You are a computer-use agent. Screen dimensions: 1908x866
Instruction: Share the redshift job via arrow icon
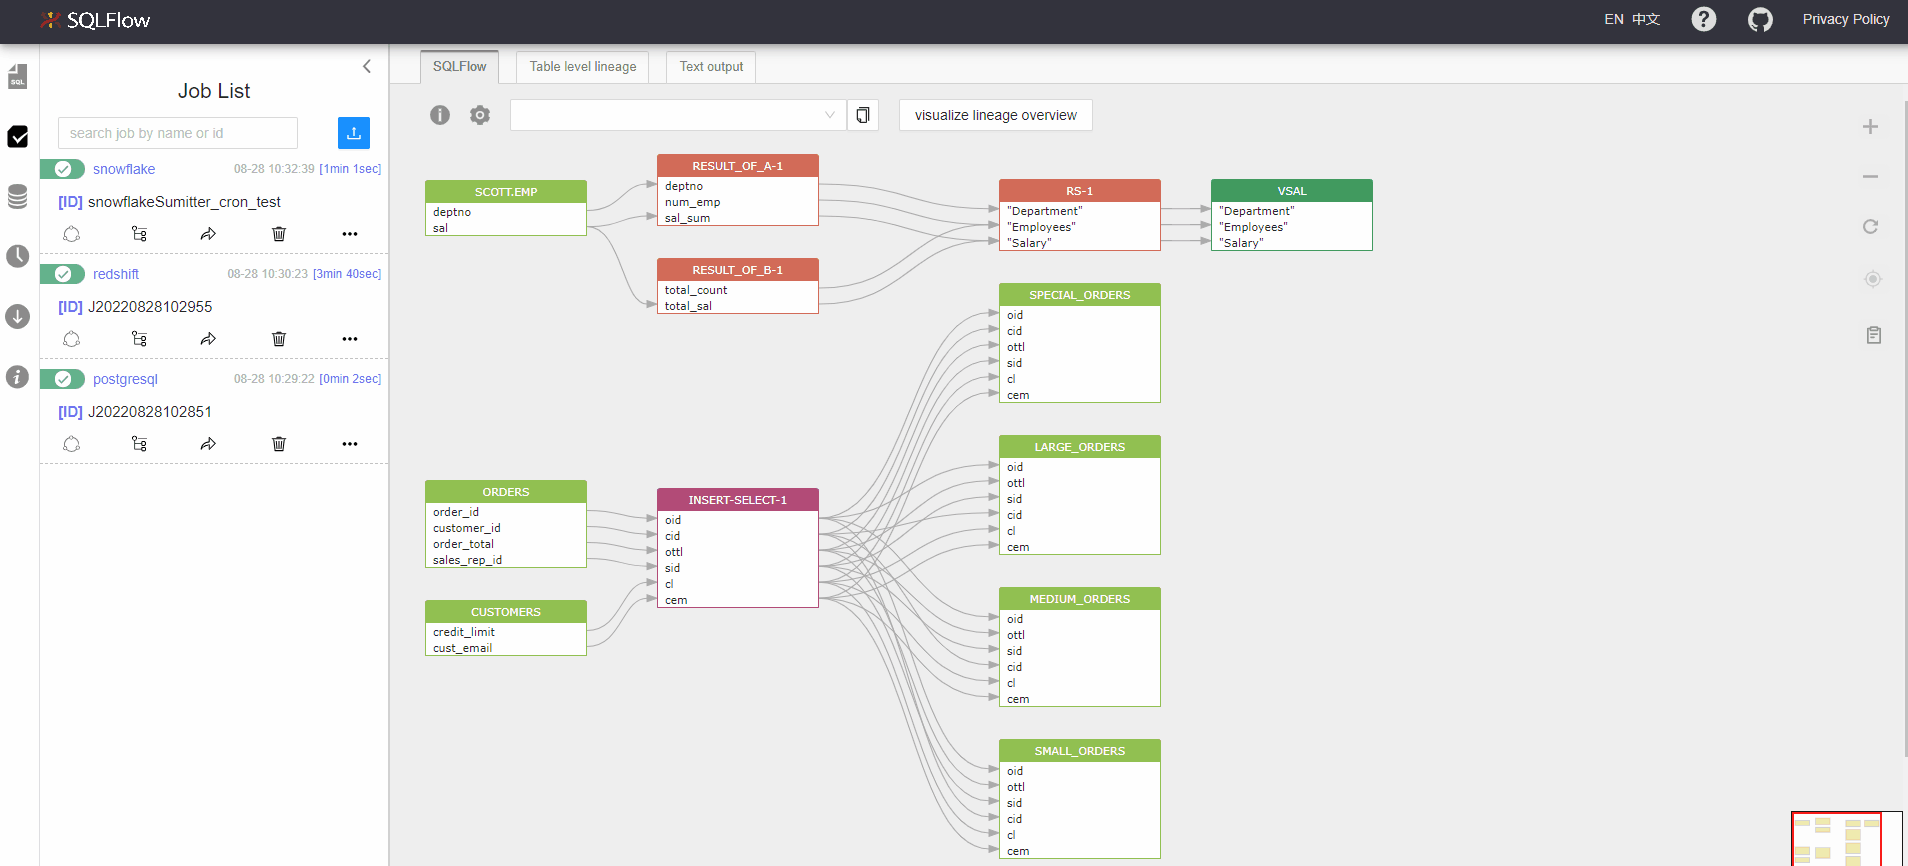208,339
